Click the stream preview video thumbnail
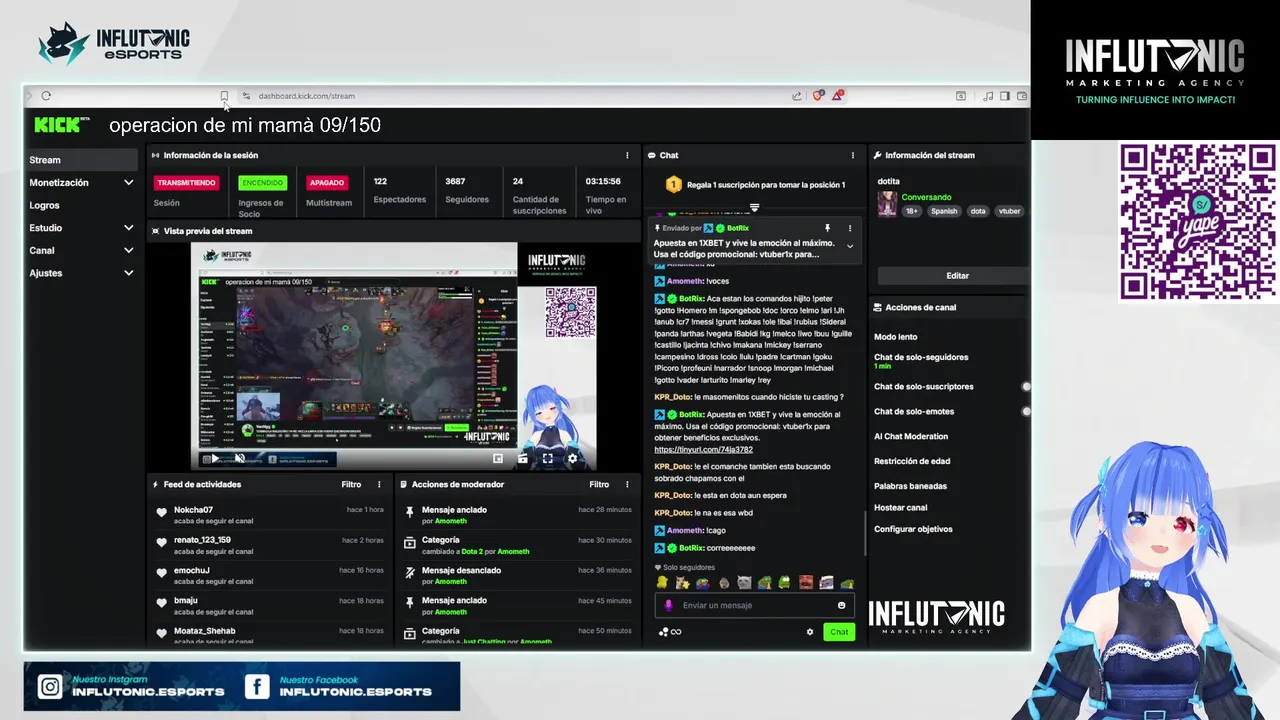1280x720 pixels. pos(394,356)
